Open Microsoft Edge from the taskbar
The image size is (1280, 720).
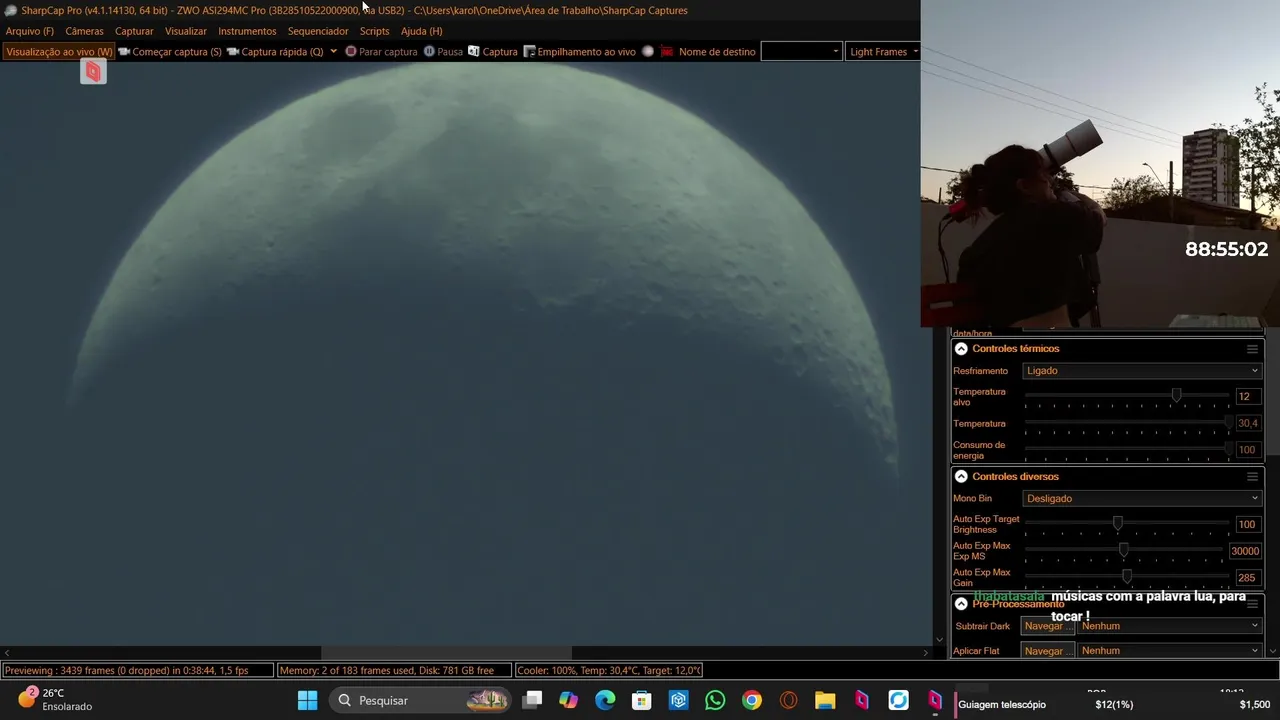(605, 700)
